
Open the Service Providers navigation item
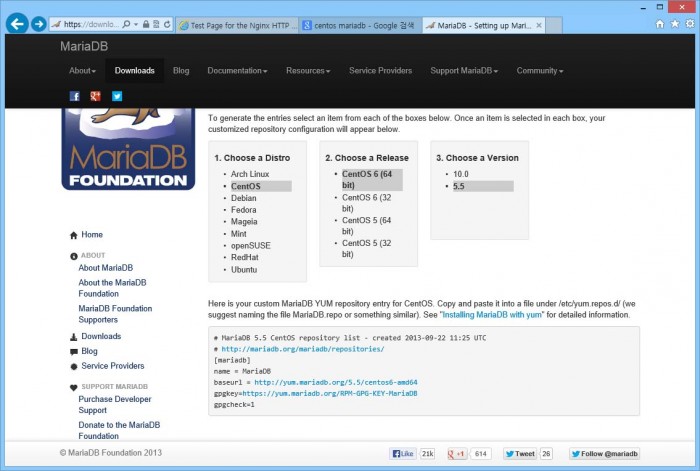point(380,71)
